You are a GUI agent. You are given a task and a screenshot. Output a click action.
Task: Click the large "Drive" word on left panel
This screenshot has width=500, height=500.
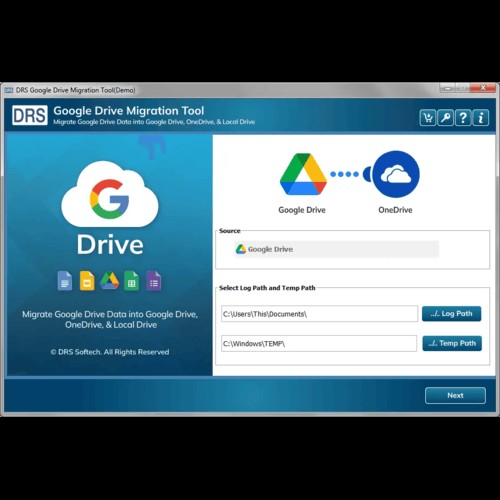(110, 245)
